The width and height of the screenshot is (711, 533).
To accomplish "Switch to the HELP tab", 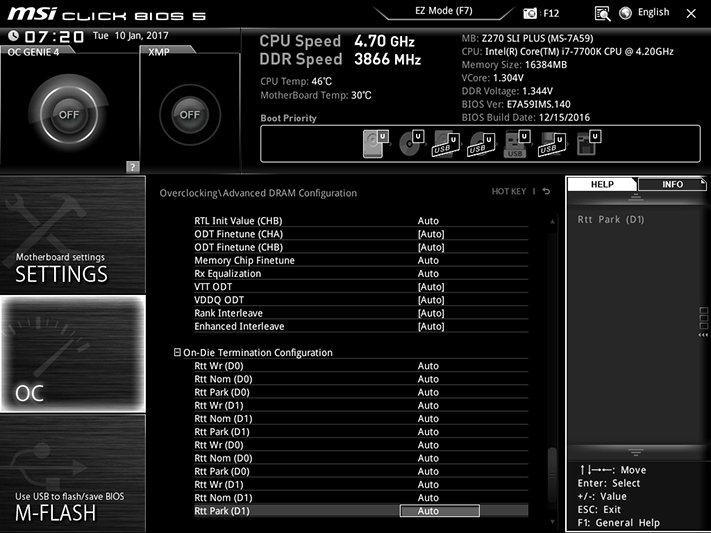I will pos(602,184).
